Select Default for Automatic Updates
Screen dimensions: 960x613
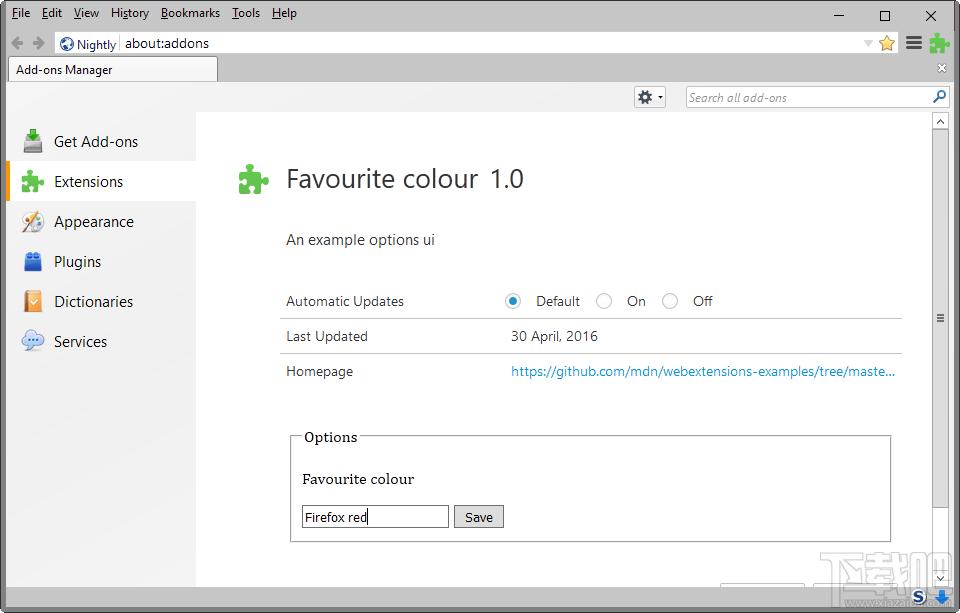(x=513, y=301)
